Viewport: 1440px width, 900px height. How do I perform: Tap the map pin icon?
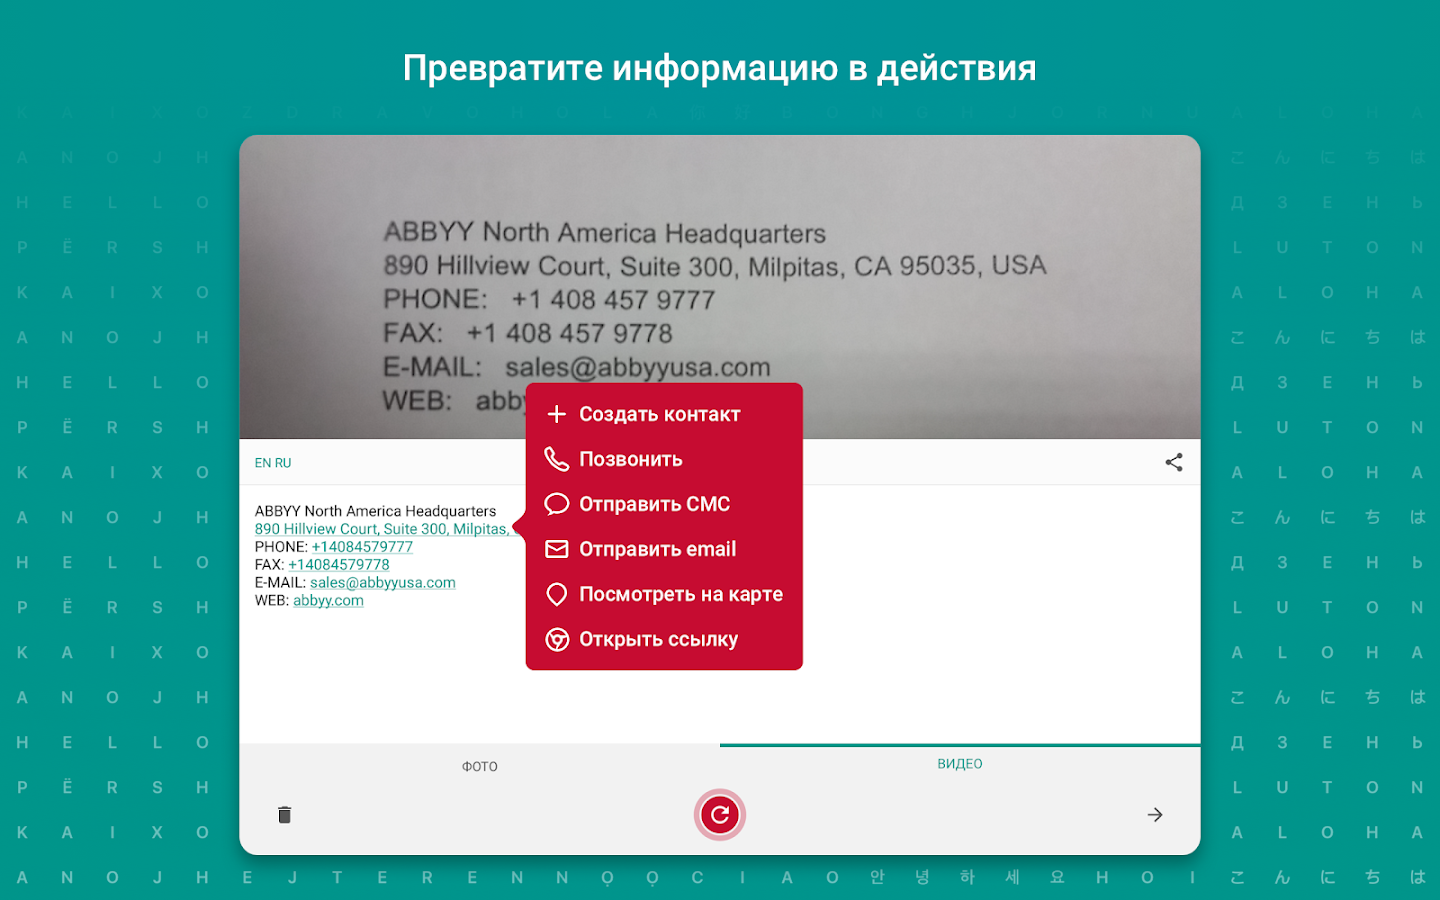[x=557, y=594]
